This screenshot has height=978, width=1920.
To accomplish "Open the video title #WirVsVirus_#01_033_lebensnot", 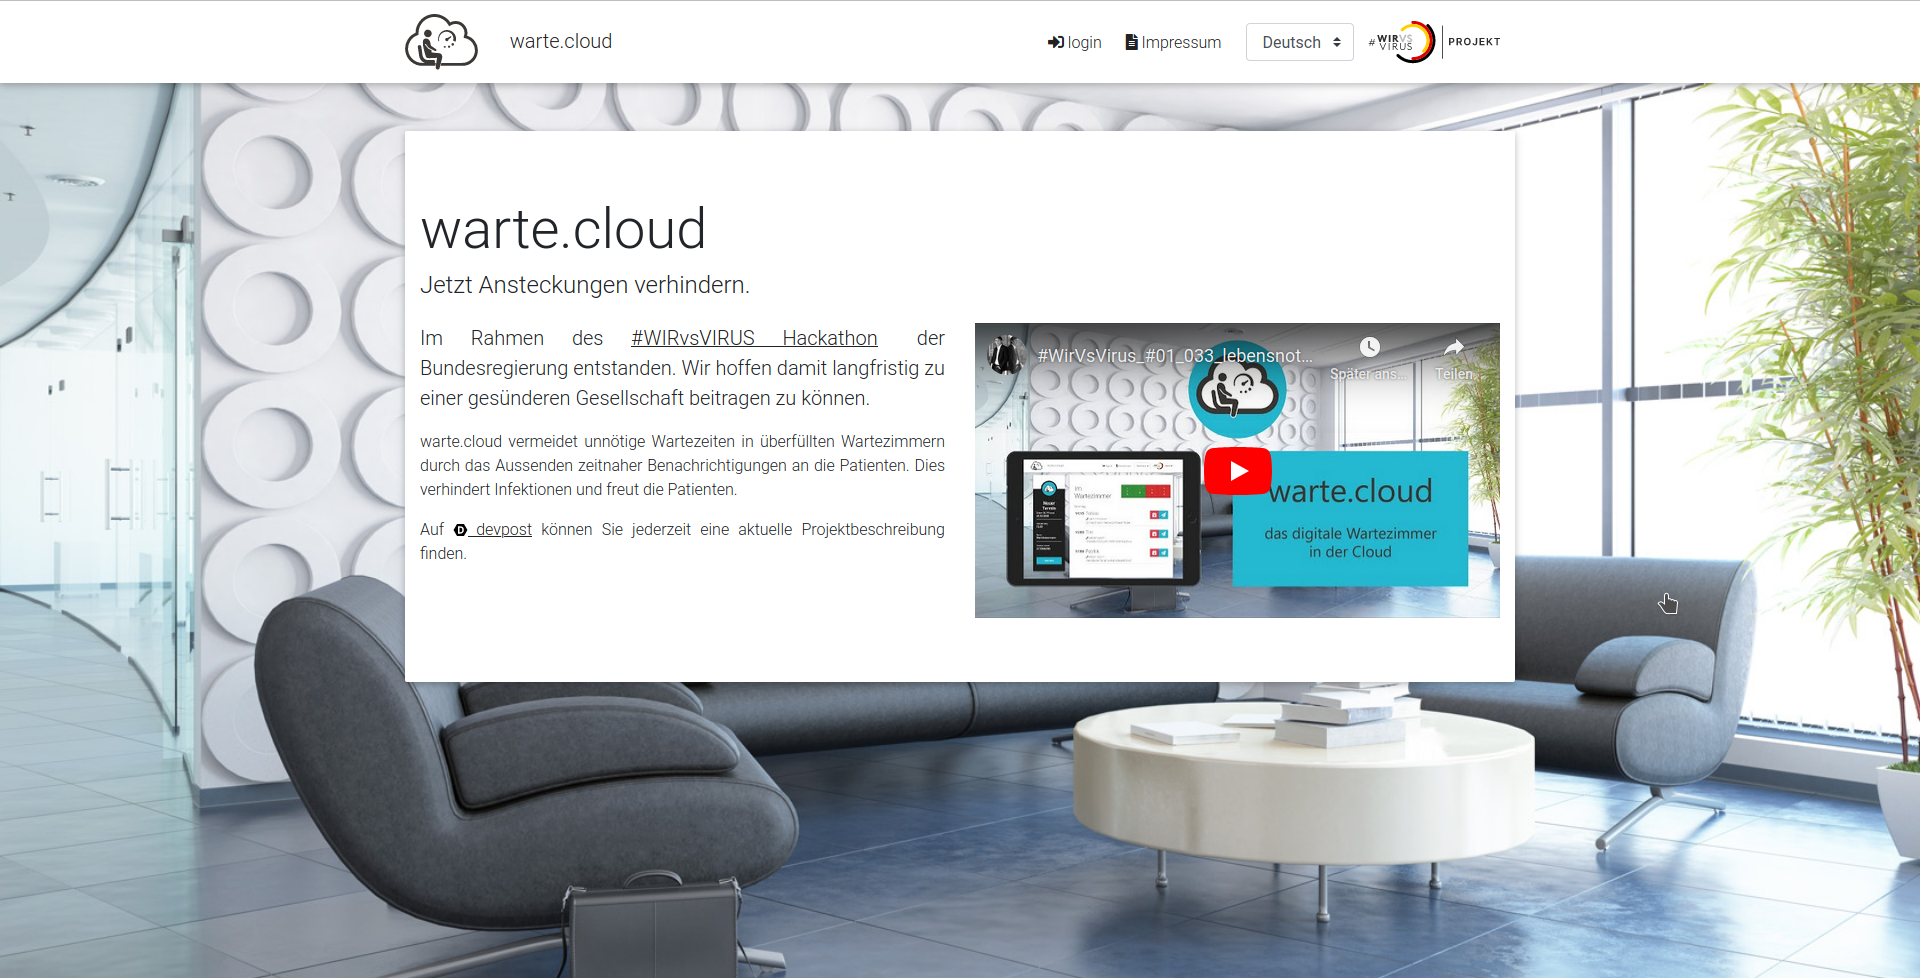I will [x=1175, y=355].
